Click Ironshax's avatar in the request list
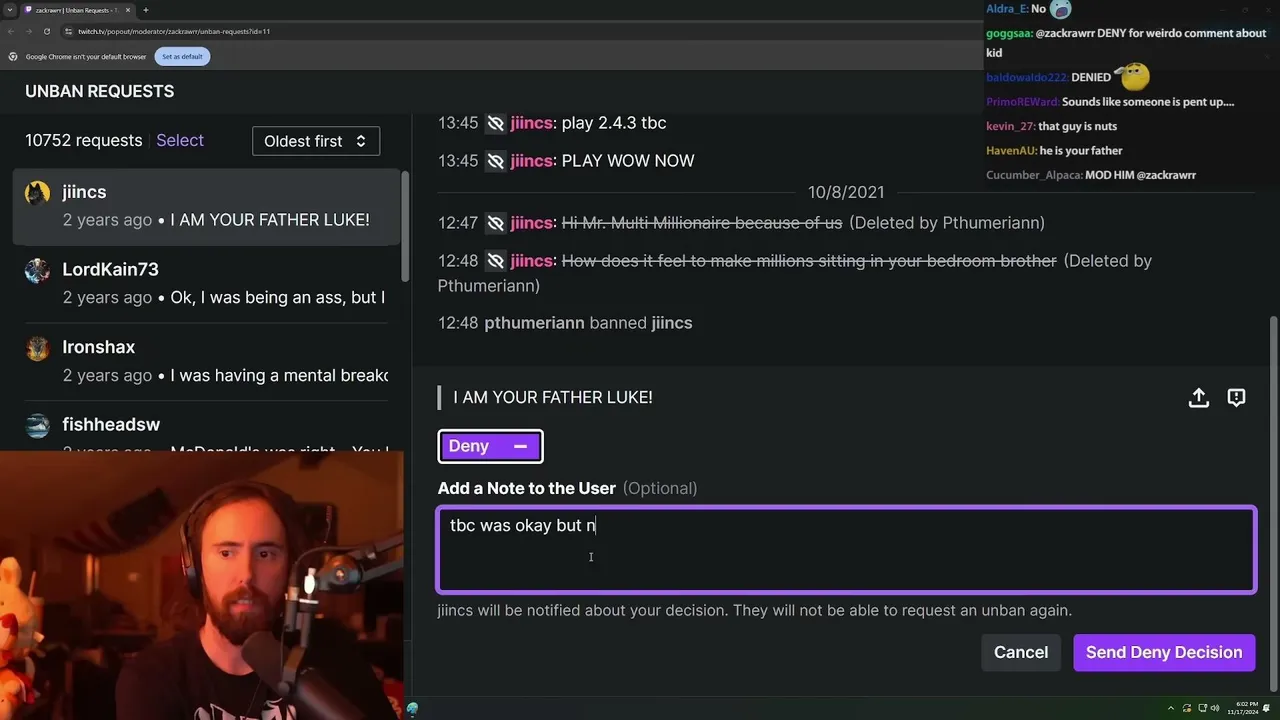The image size is (1280, 720). click(38, 348)
